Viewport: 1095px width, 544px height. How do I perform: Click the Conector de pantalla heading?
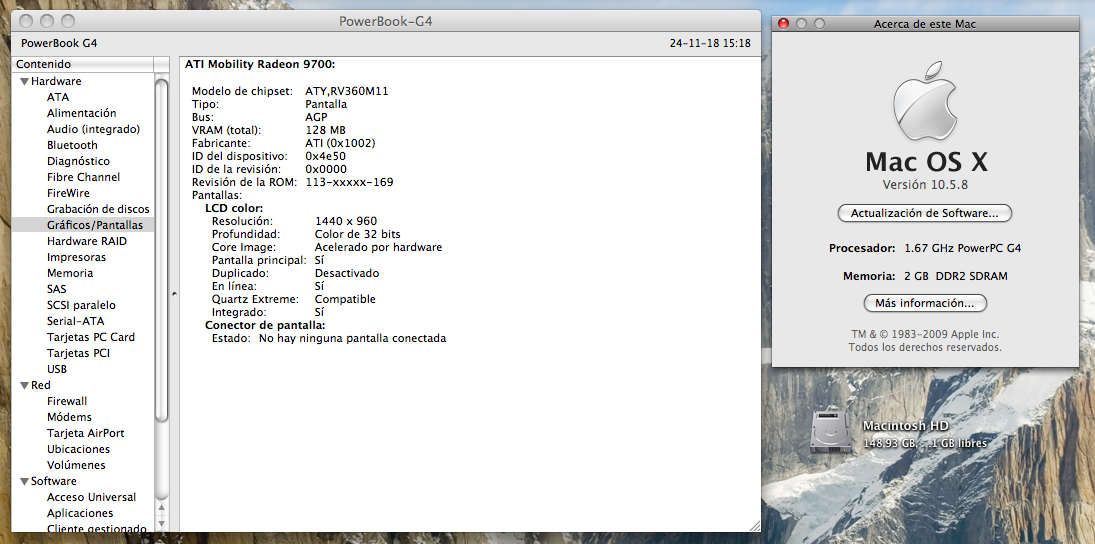point(265,325)
